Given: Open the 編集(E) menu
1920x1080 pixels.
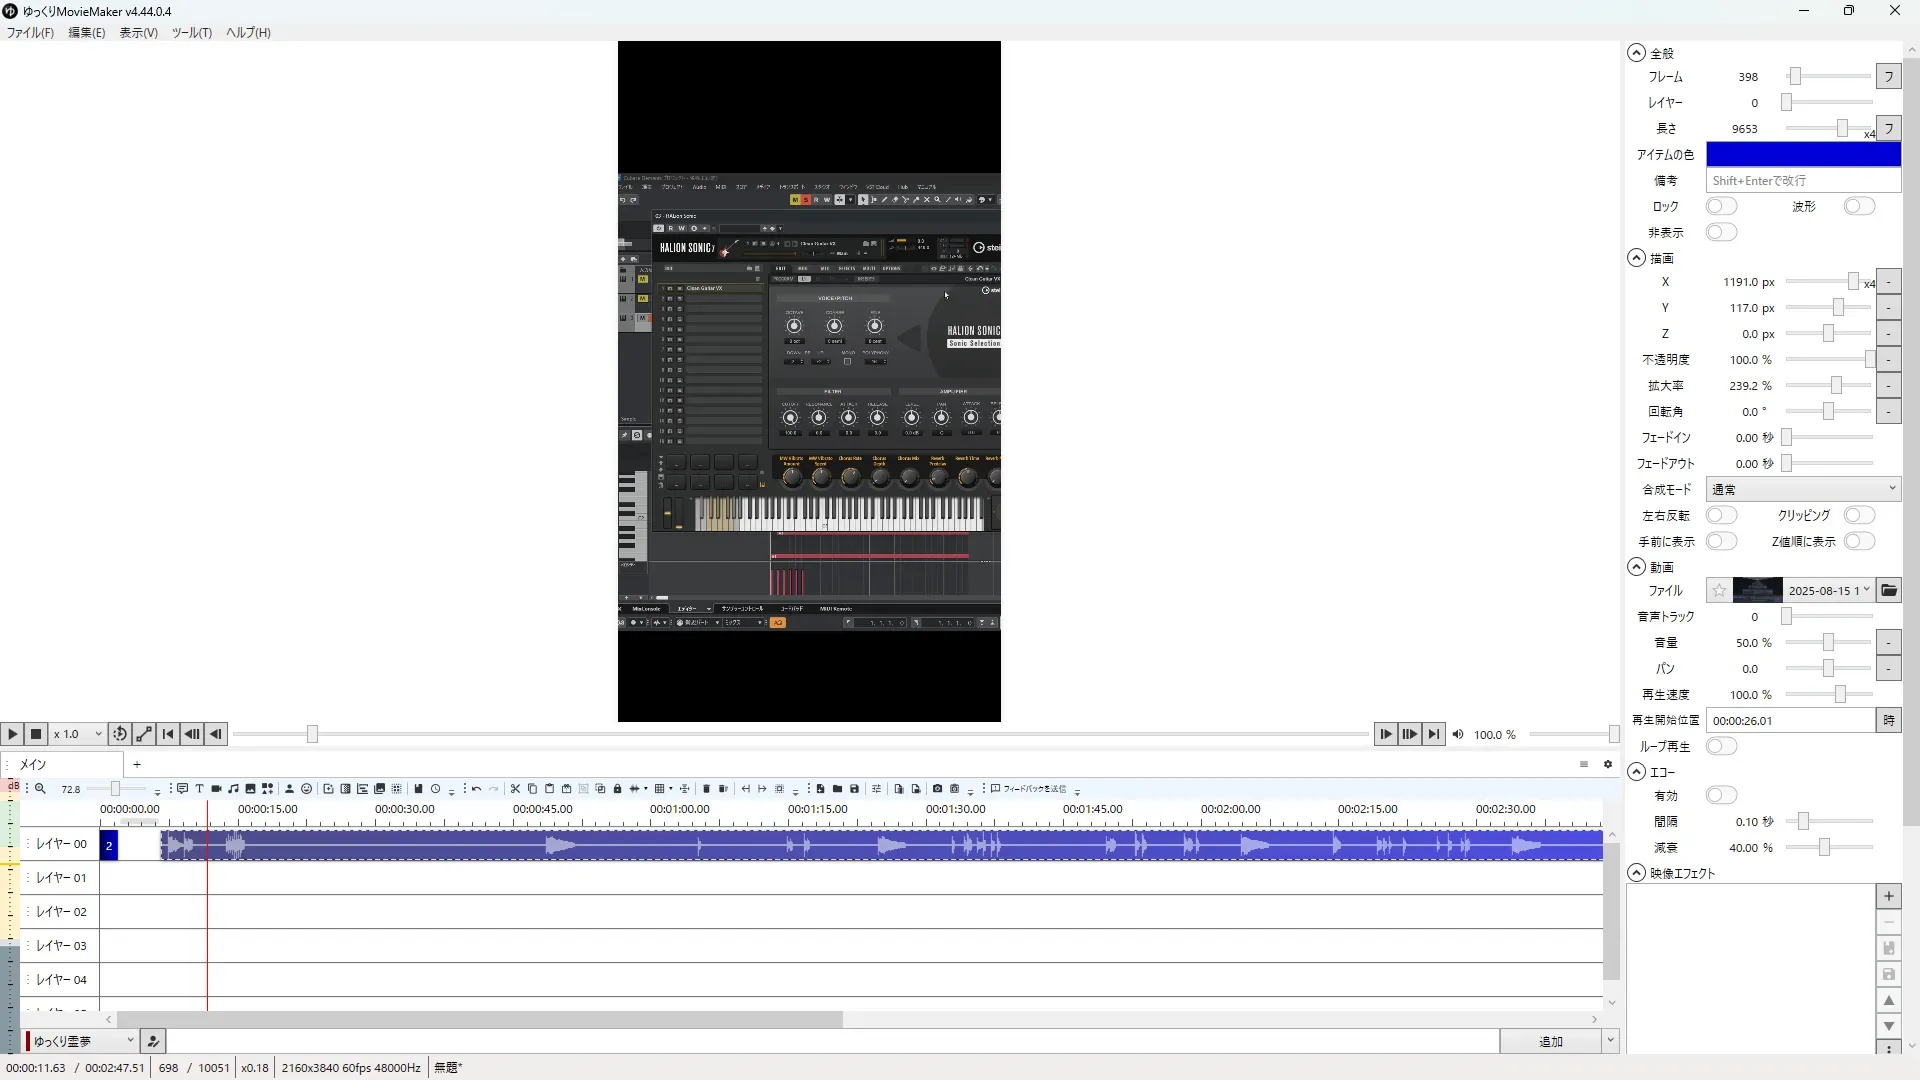Looking at the screenshot, I should tap(86, 32).
